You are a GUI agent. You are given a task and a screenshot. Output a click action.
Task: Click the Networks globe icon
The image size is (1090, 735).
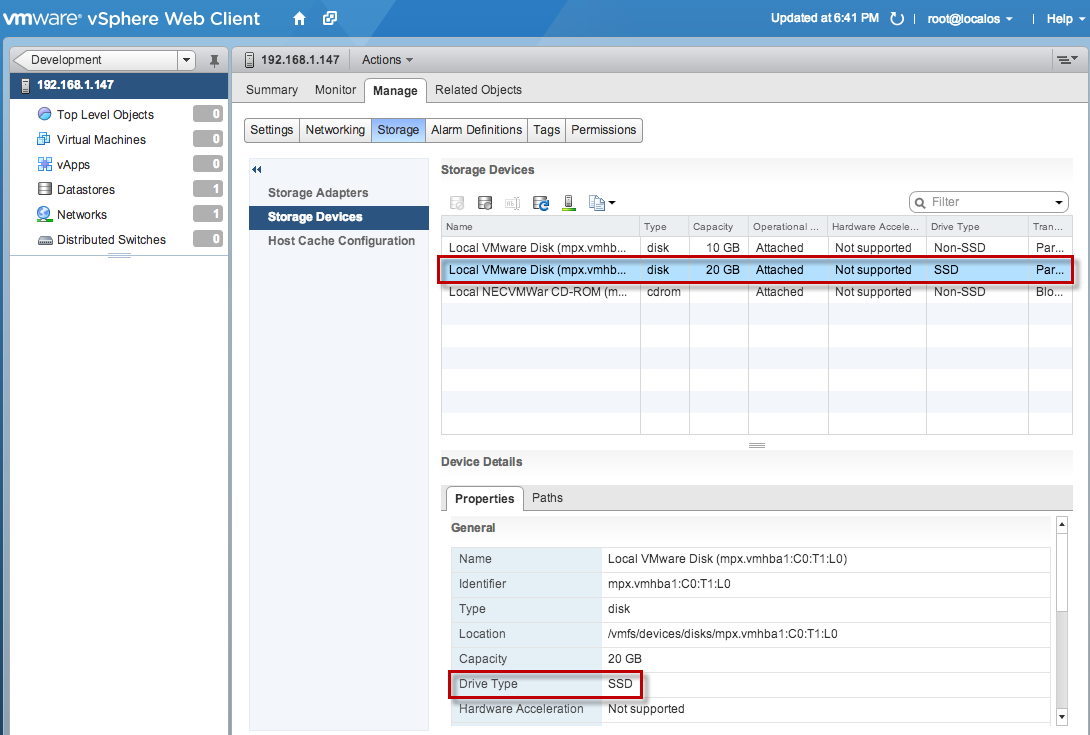(x=44, y=214)
